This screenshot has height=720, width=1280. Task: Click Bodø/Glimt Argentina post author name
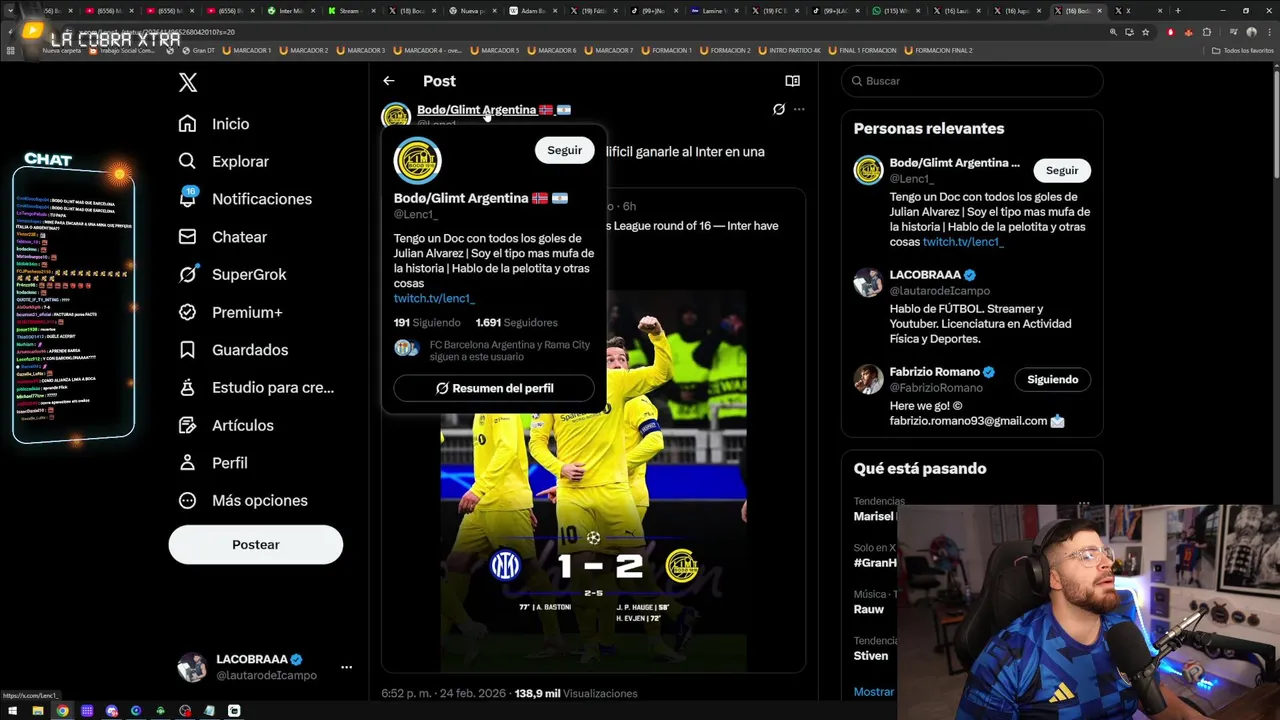(x=477, y=109)
